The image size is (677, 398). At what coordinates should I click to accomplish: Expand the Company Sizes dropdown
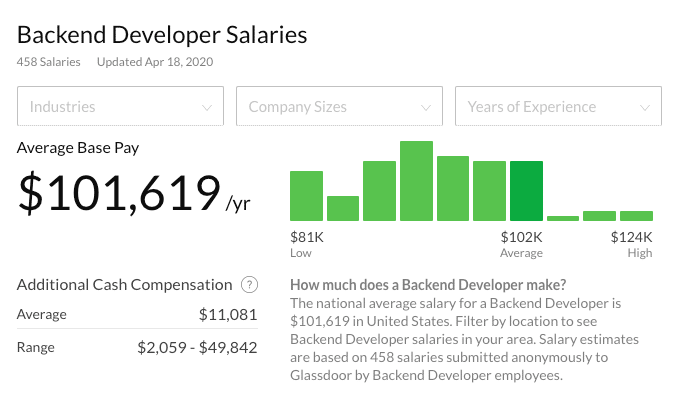339,106
